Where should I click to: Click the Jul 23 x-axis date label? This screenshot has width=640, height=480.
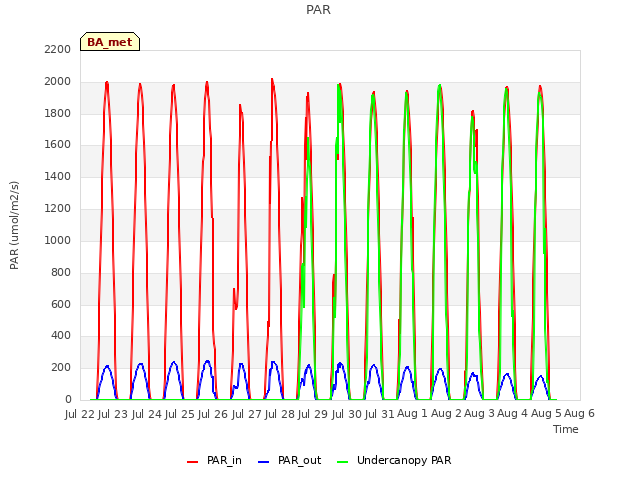tap(113, 414)
